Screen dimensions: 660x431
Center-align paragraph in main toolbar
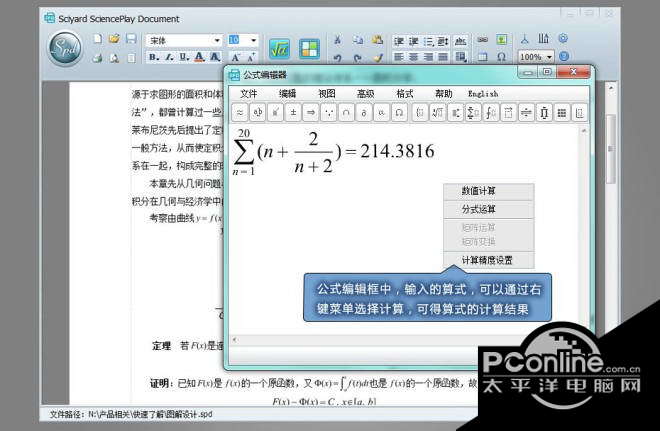click(413, 57)
